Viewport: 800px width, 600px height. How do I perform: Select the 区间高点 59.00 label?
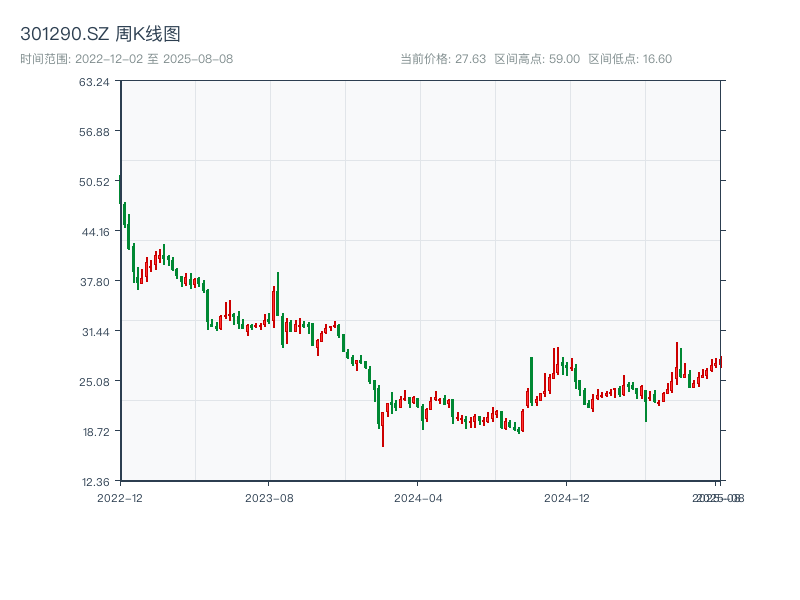pyautogui.click(x=537, y=59)
